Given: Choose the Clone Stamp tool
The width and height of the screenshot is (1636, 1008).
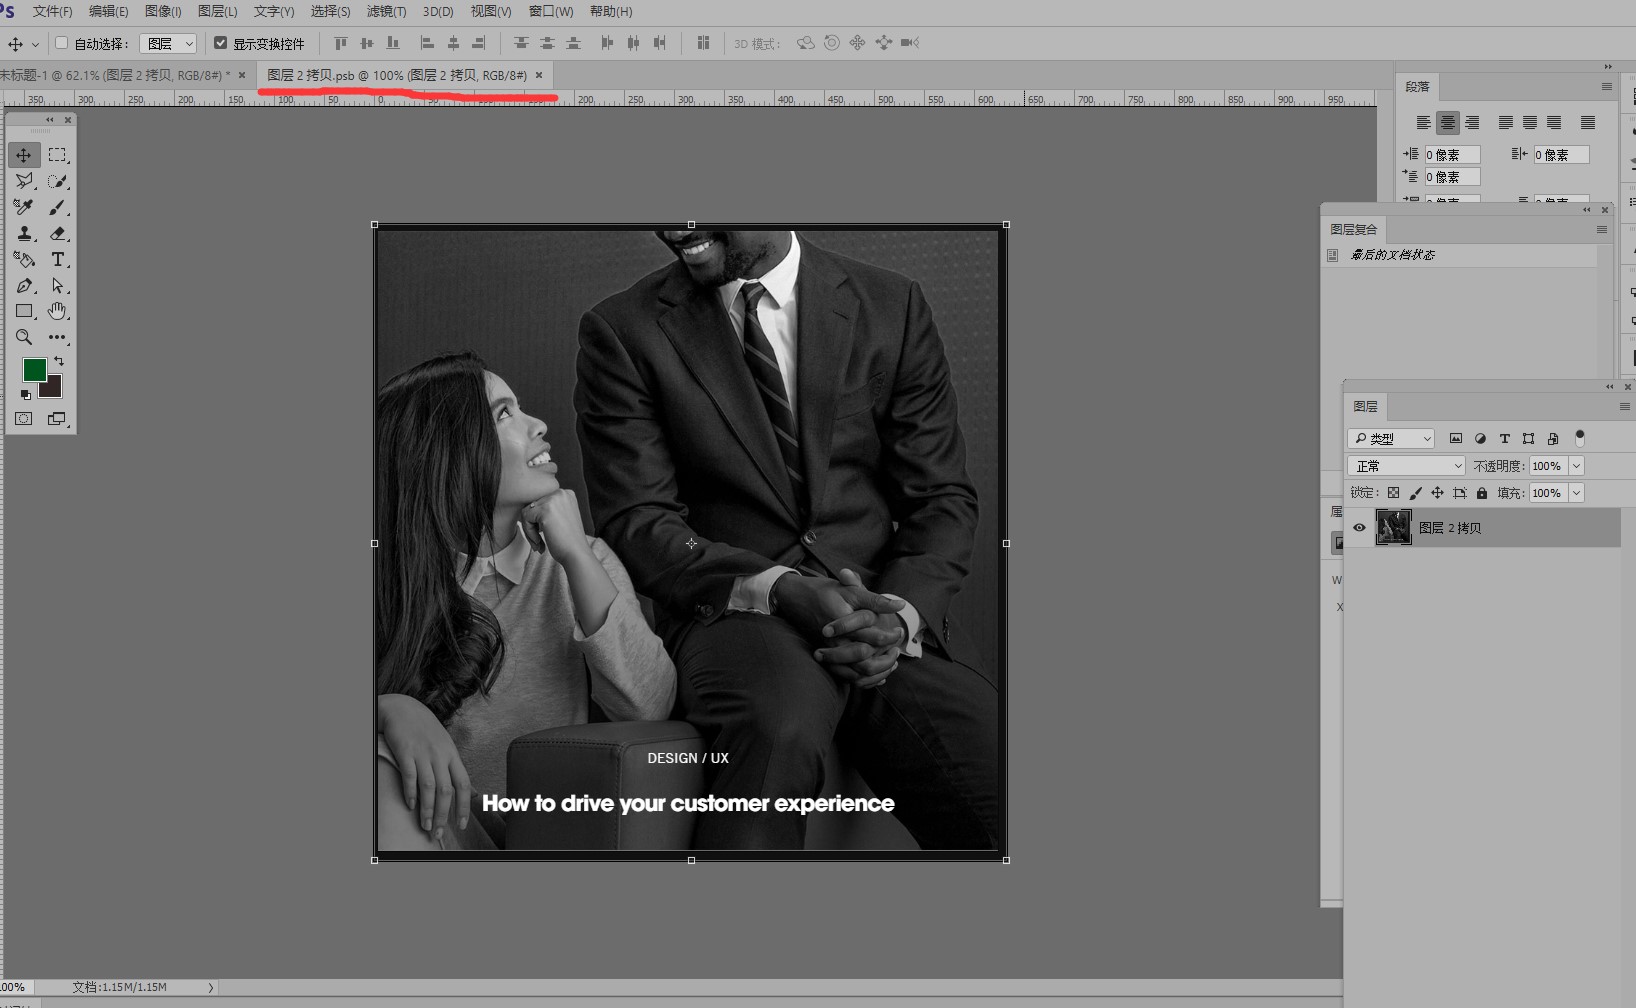Looking at the screenshot, I should (x=24, y=233).
